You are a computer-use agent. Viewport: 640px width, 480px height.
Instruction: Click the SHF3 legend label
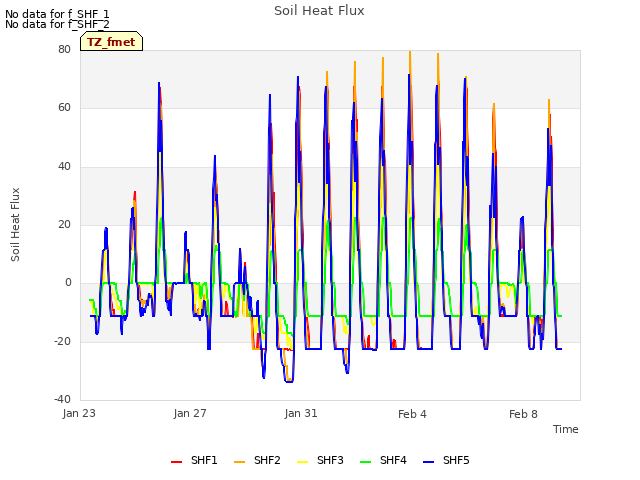click(x=330, y=460)
